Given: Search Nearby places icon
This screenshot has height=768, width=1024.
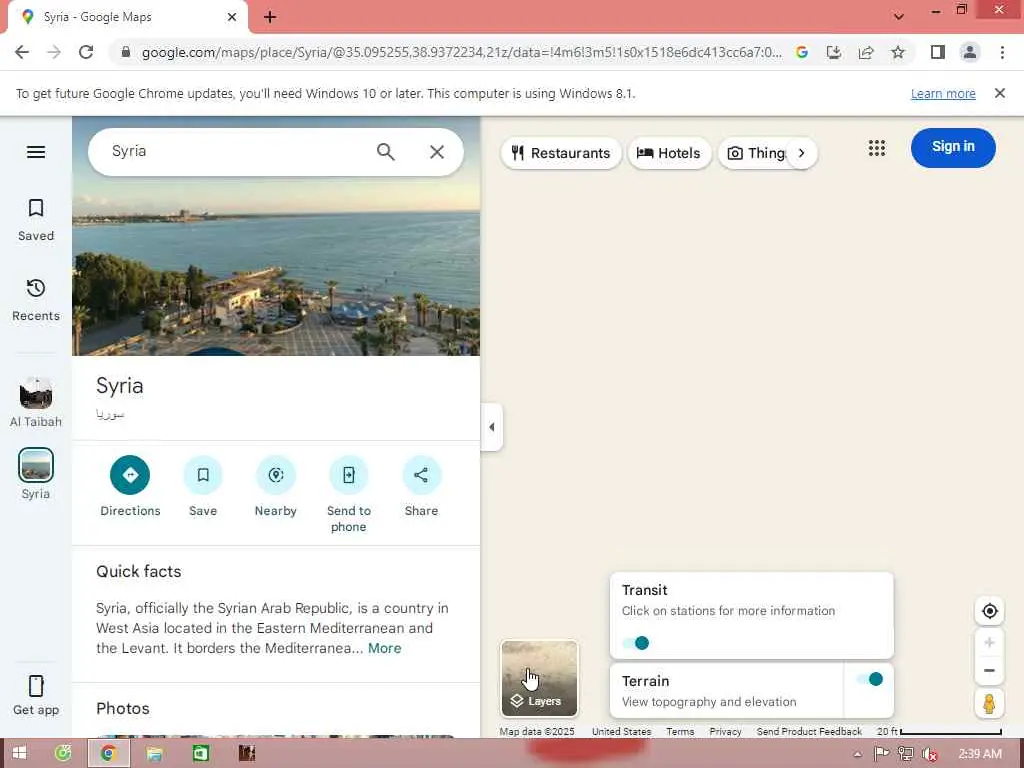Looking at the screenshot, I should point(276,475).
